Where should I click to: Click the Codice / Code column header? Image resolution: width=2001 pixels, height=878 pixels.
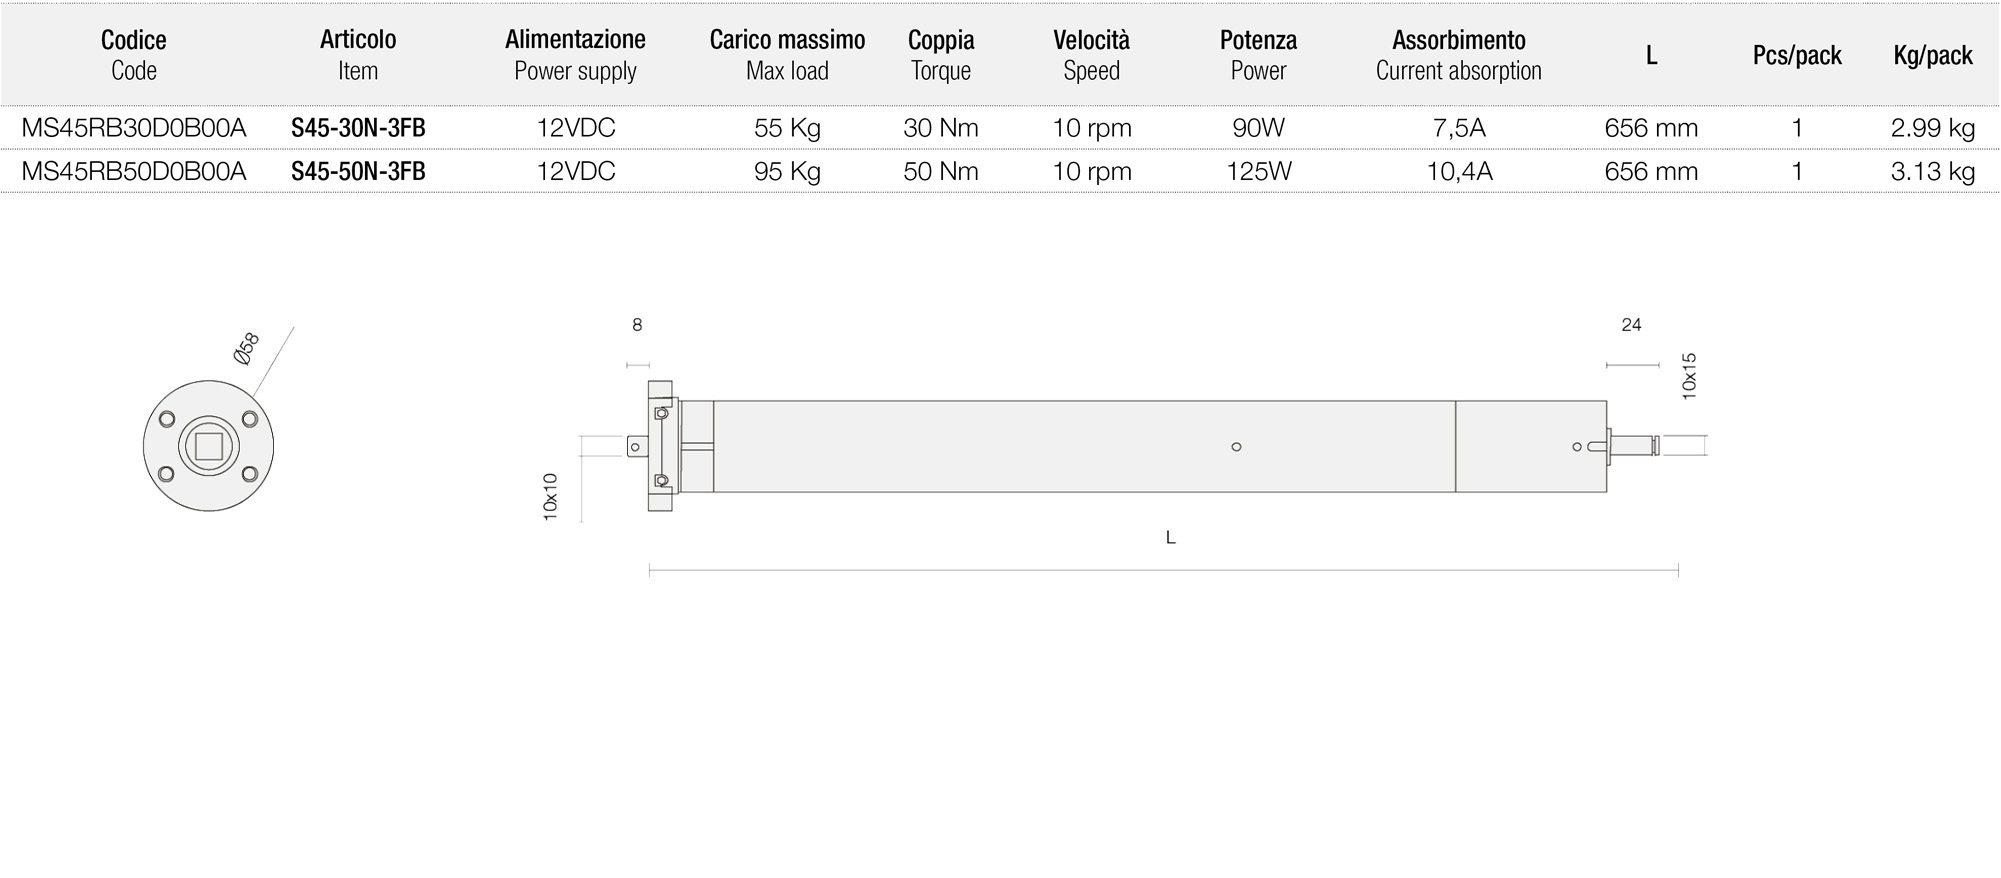(133, 55)
